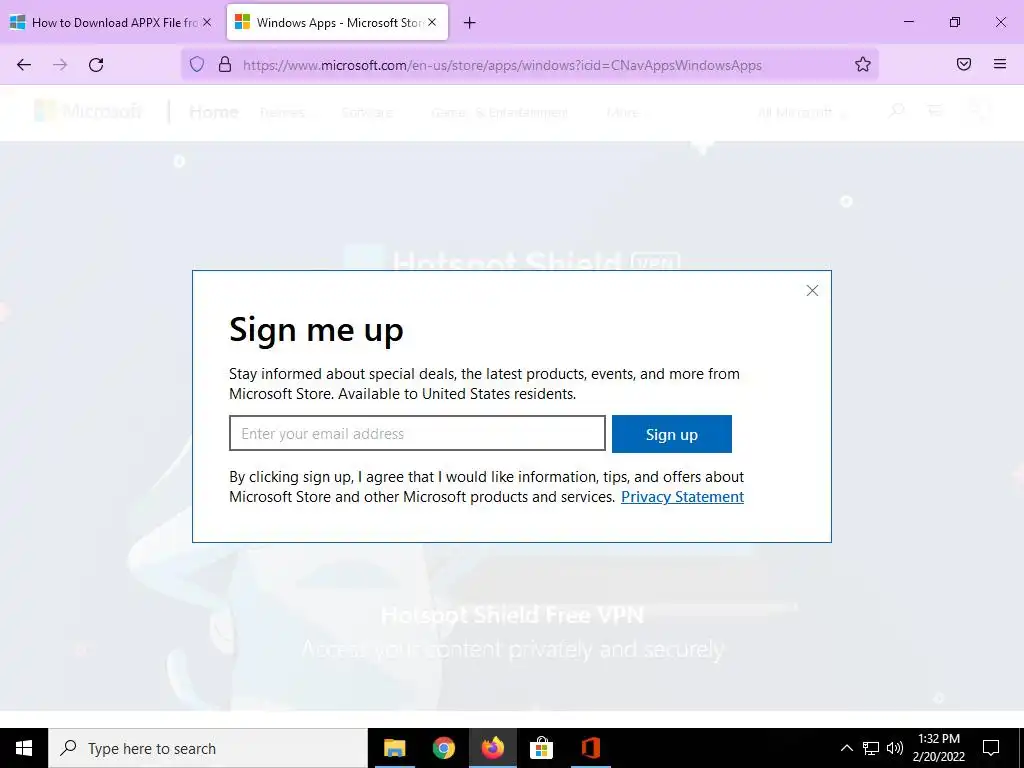Viewport: 1024px width, 768px height.
Task: Click the browser Back arrow
Action: pos(24,65)
